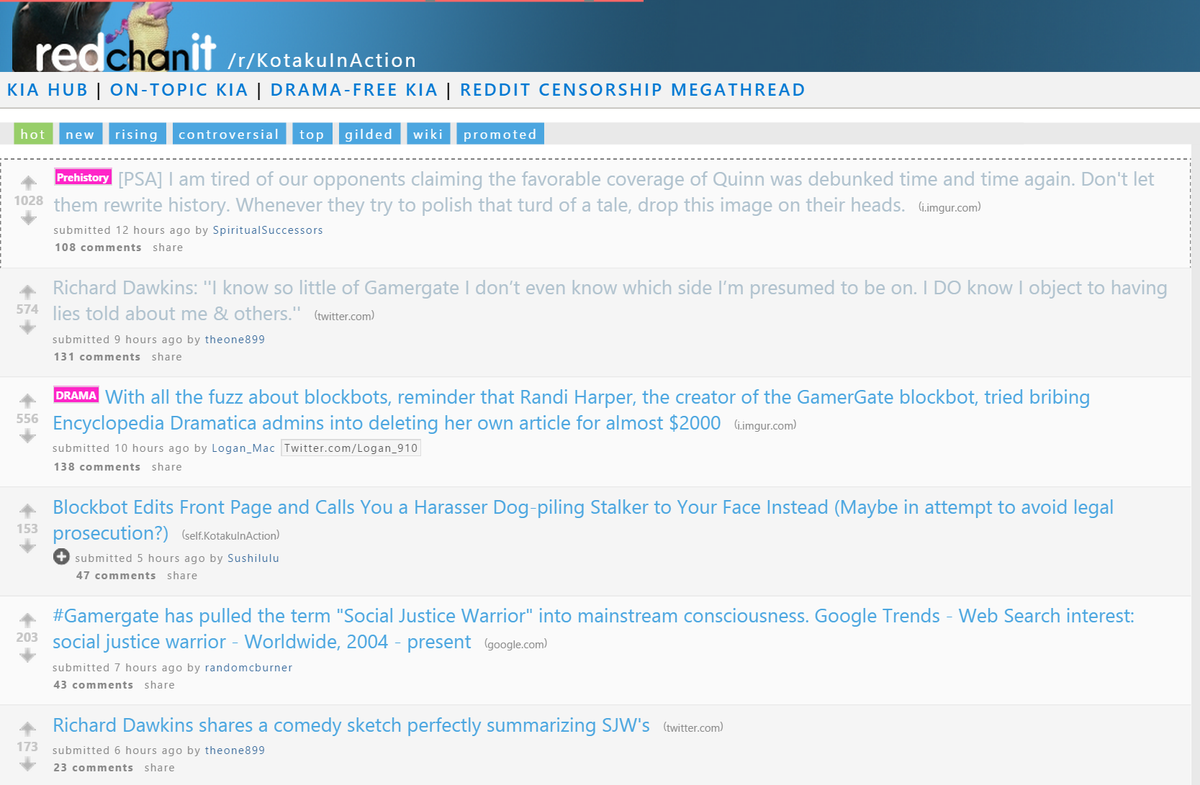1200x785 pixels.
Task: View 108 comments on the PSA post
Action: 97,247
